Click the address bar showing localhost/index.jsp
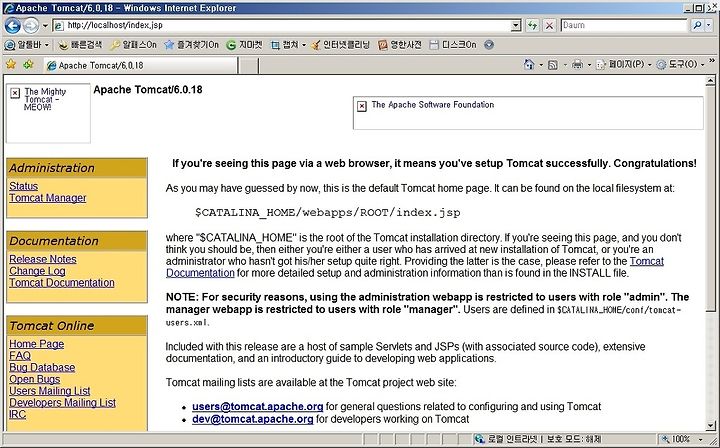 [x=282, y=25]
